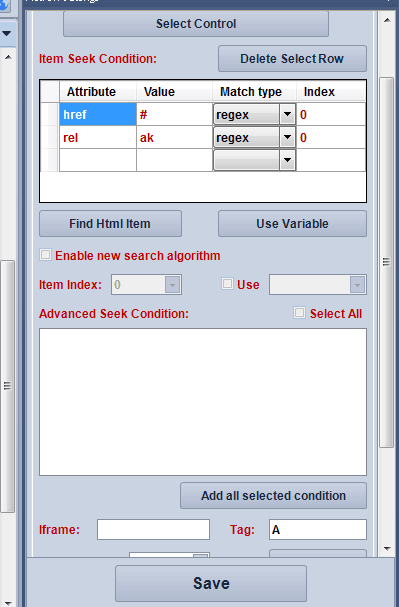Select the rel row's ak value cell
This screenshot has height=607, width=400.
click(175, 137)
